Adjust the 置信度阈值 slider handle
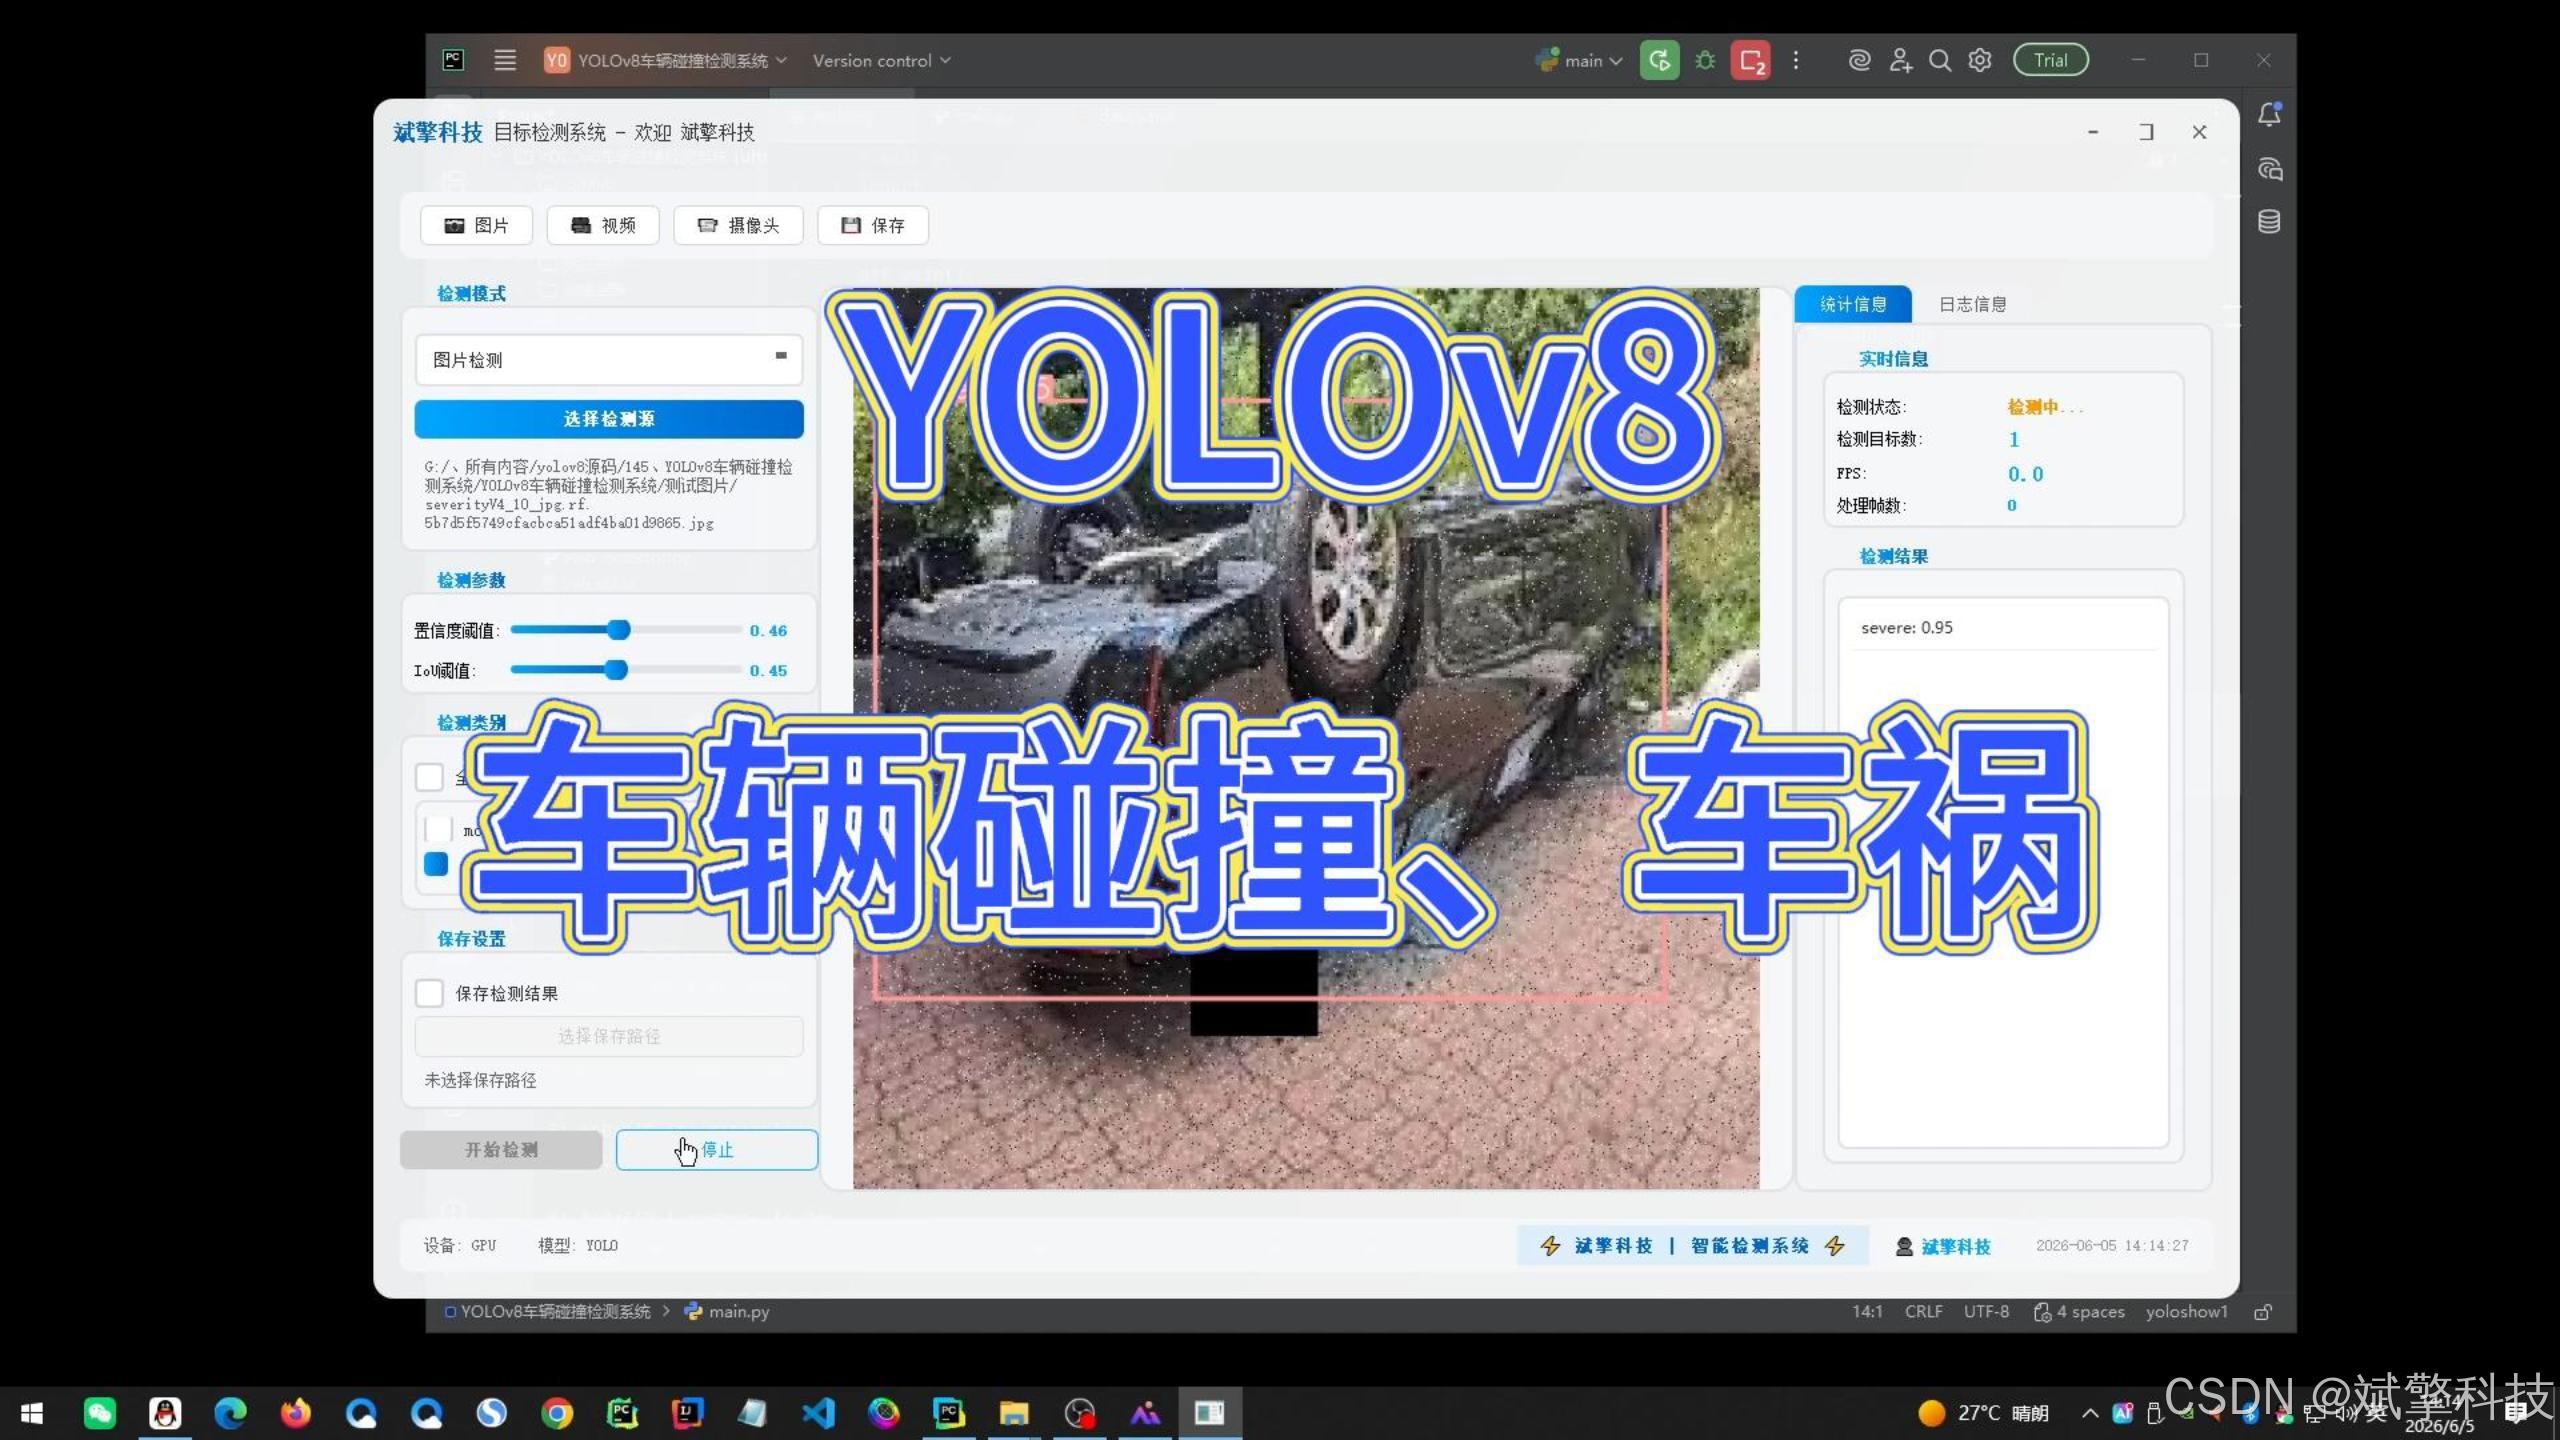Screen dimensions: 2560x1440 (x=619, y=629)
